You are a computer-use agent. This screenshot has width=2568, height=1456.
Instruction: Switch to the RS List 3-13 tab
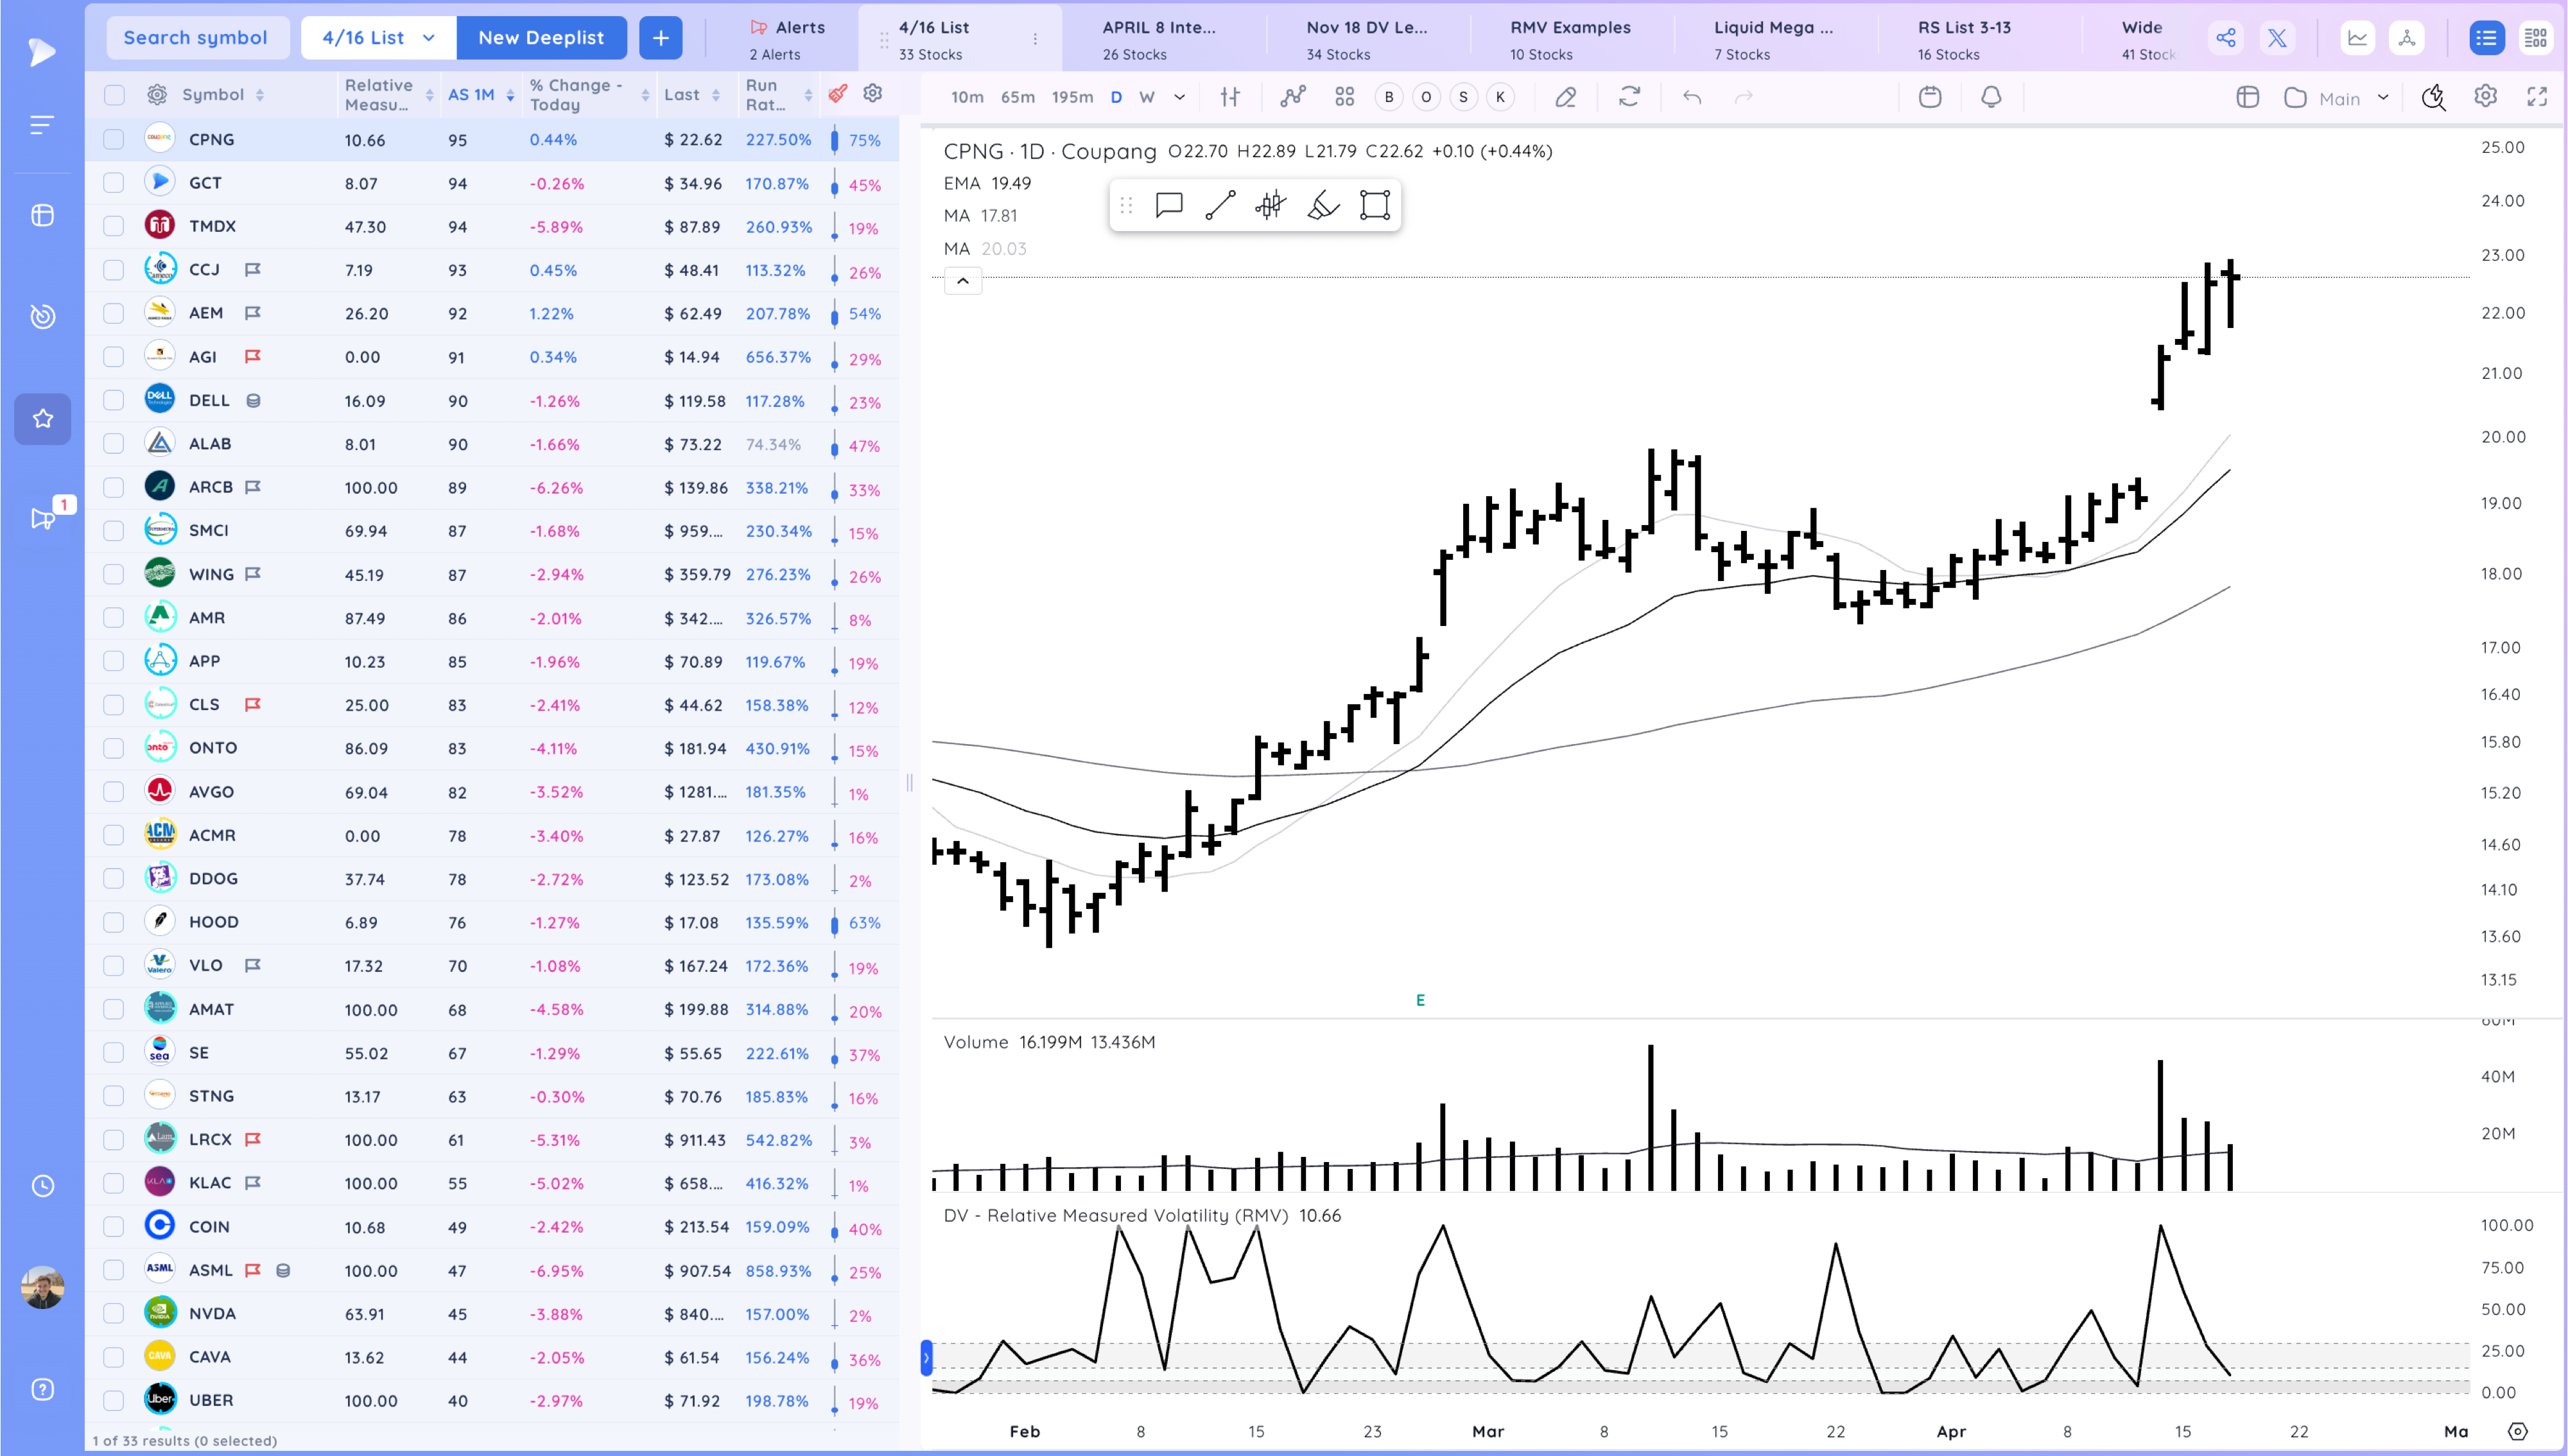click(x=1964, y=39)
